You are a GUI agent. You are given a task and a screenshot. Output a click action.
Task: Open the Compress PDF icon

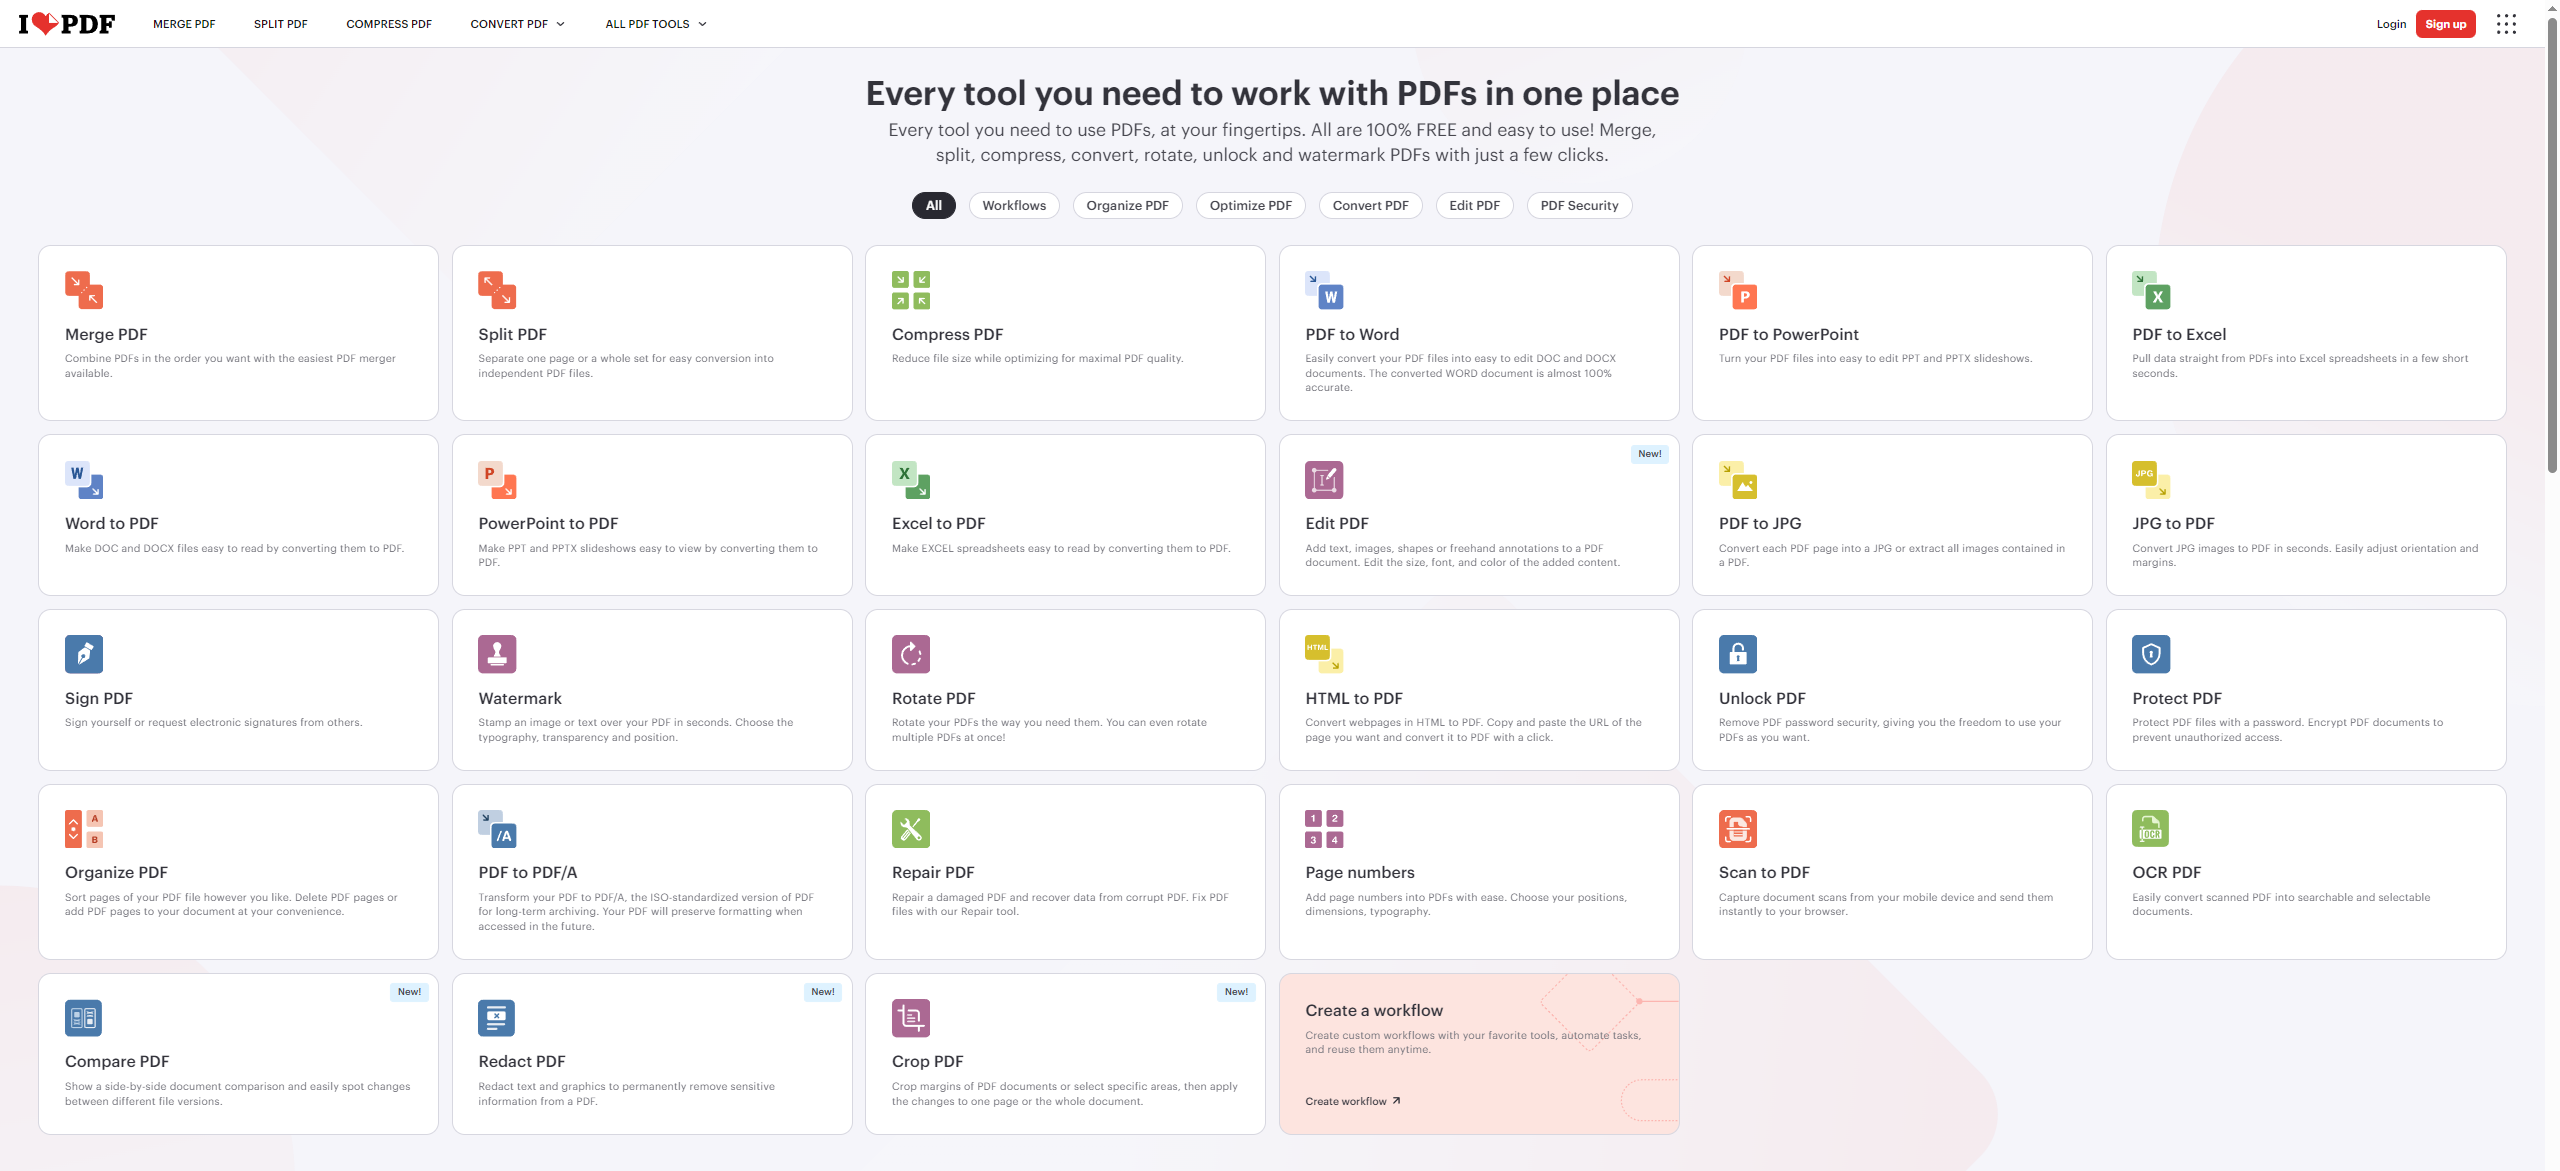[910, 290]
